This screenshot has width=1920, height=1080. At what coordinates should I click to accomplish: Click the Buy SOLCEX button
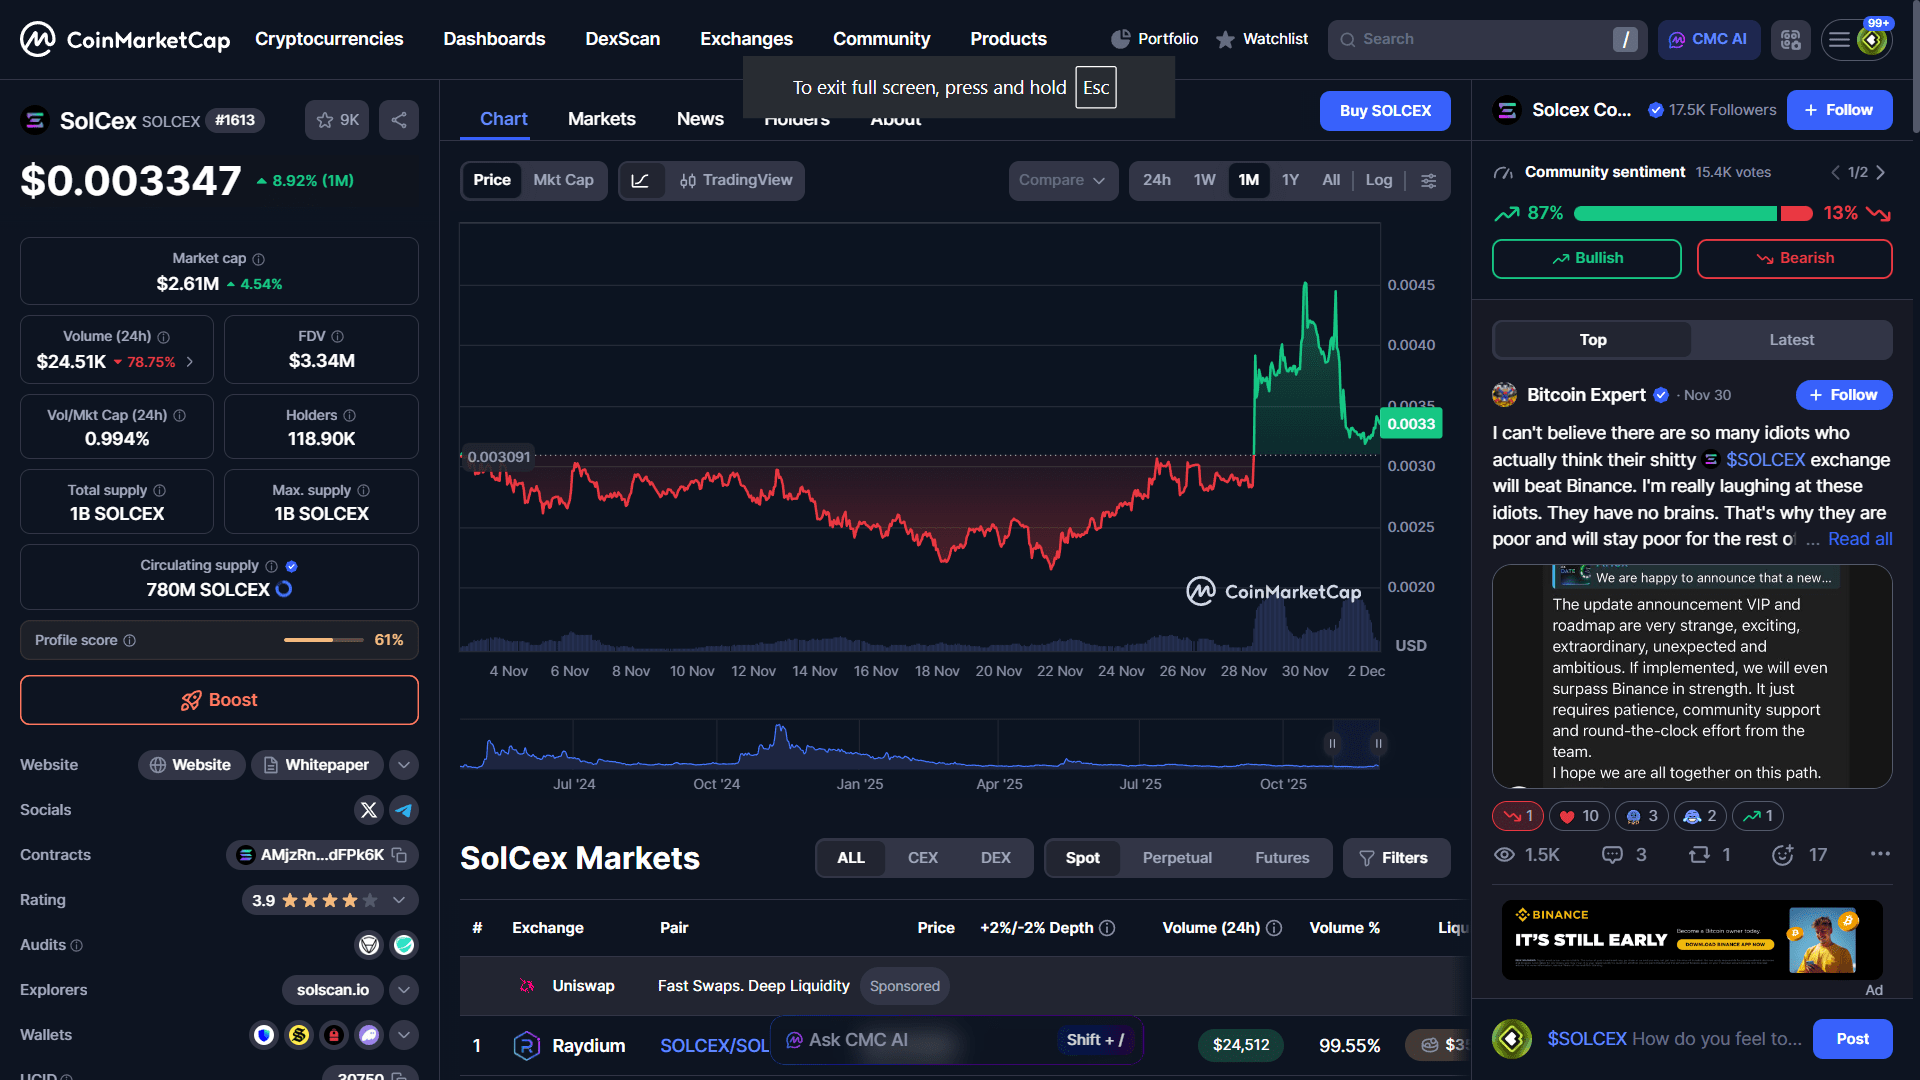pos(1384,111)
